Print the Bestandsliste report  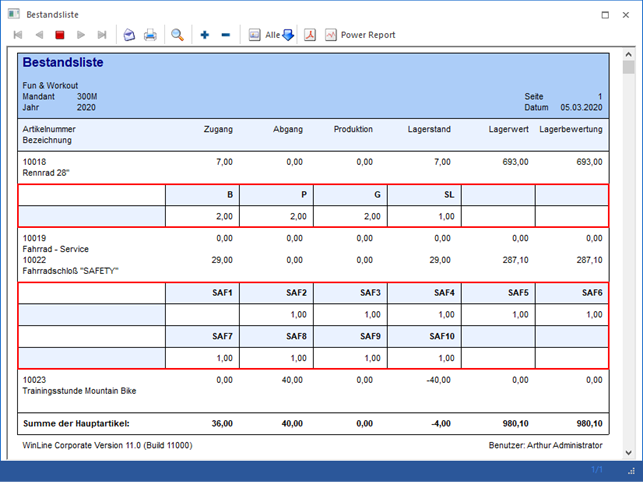point(150,35)
